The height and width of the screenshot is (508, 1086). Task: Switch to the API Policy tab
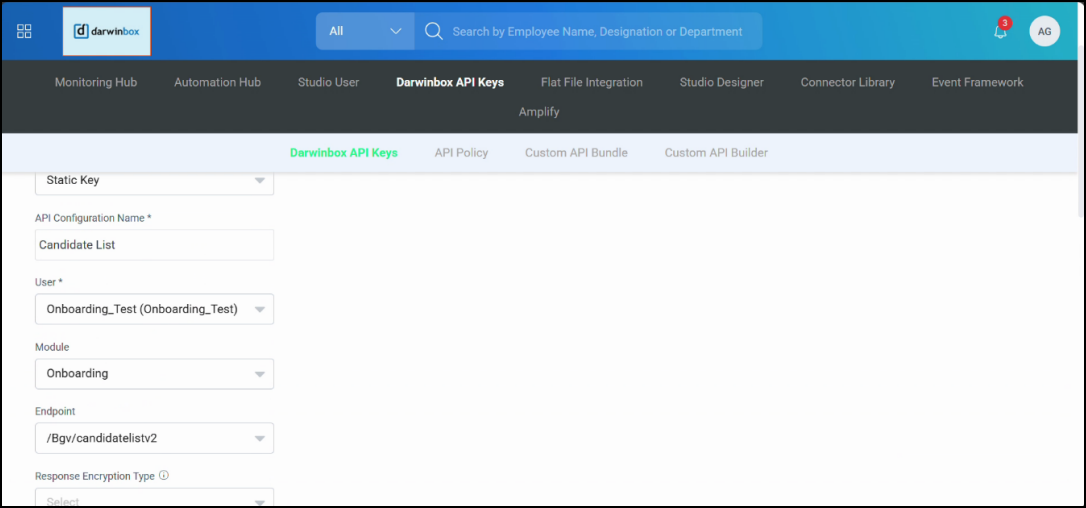461,153
